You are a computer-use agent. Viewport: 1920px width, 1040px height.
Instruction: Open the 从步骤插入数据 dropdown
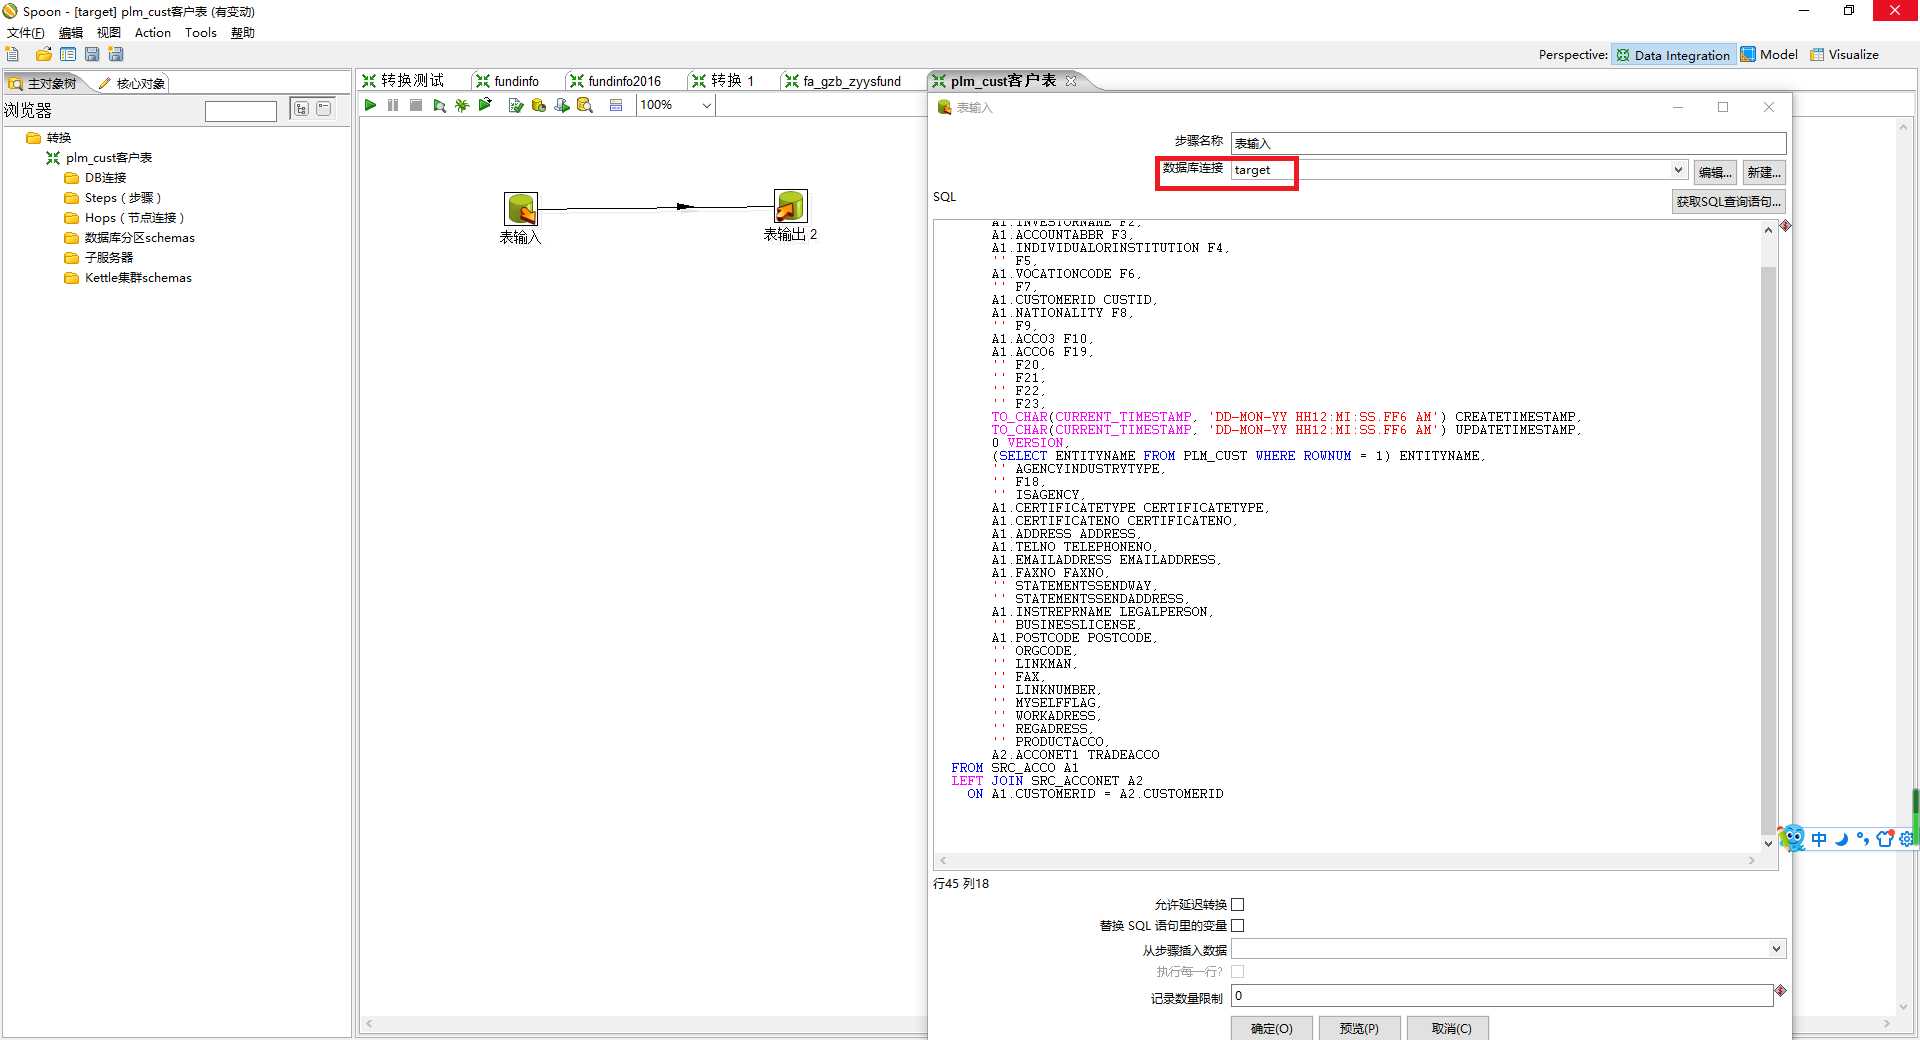pos(1776,948)
